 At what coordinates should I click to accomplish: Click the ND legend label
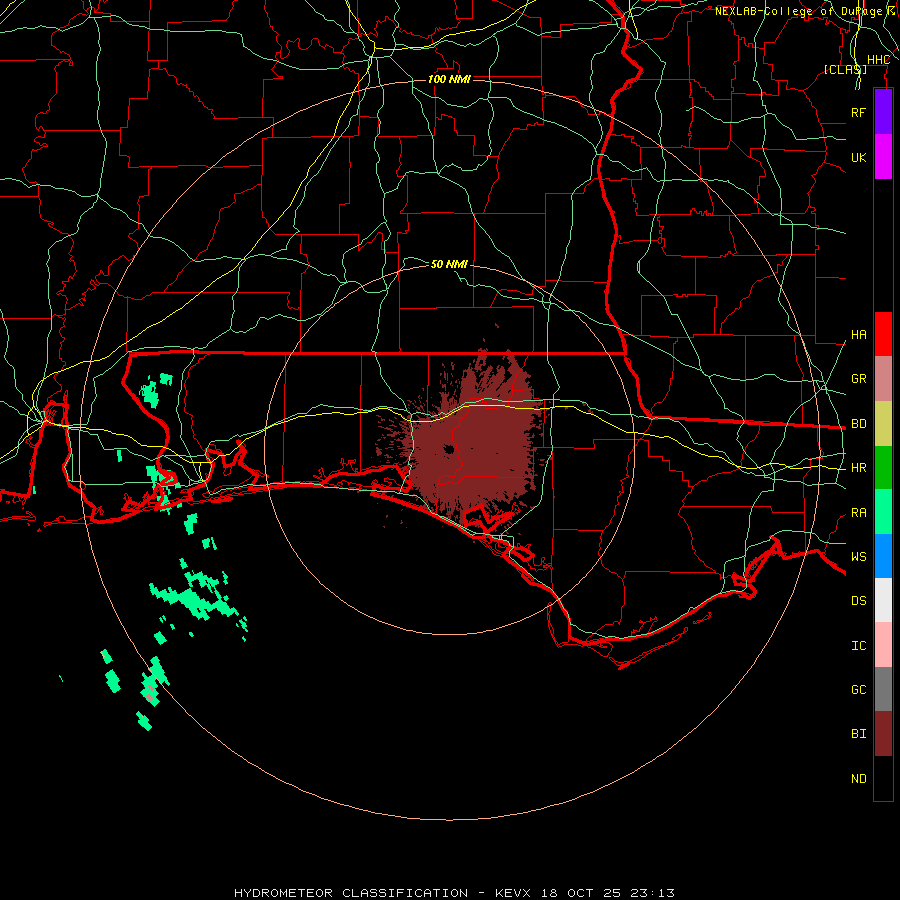(858, 779)
